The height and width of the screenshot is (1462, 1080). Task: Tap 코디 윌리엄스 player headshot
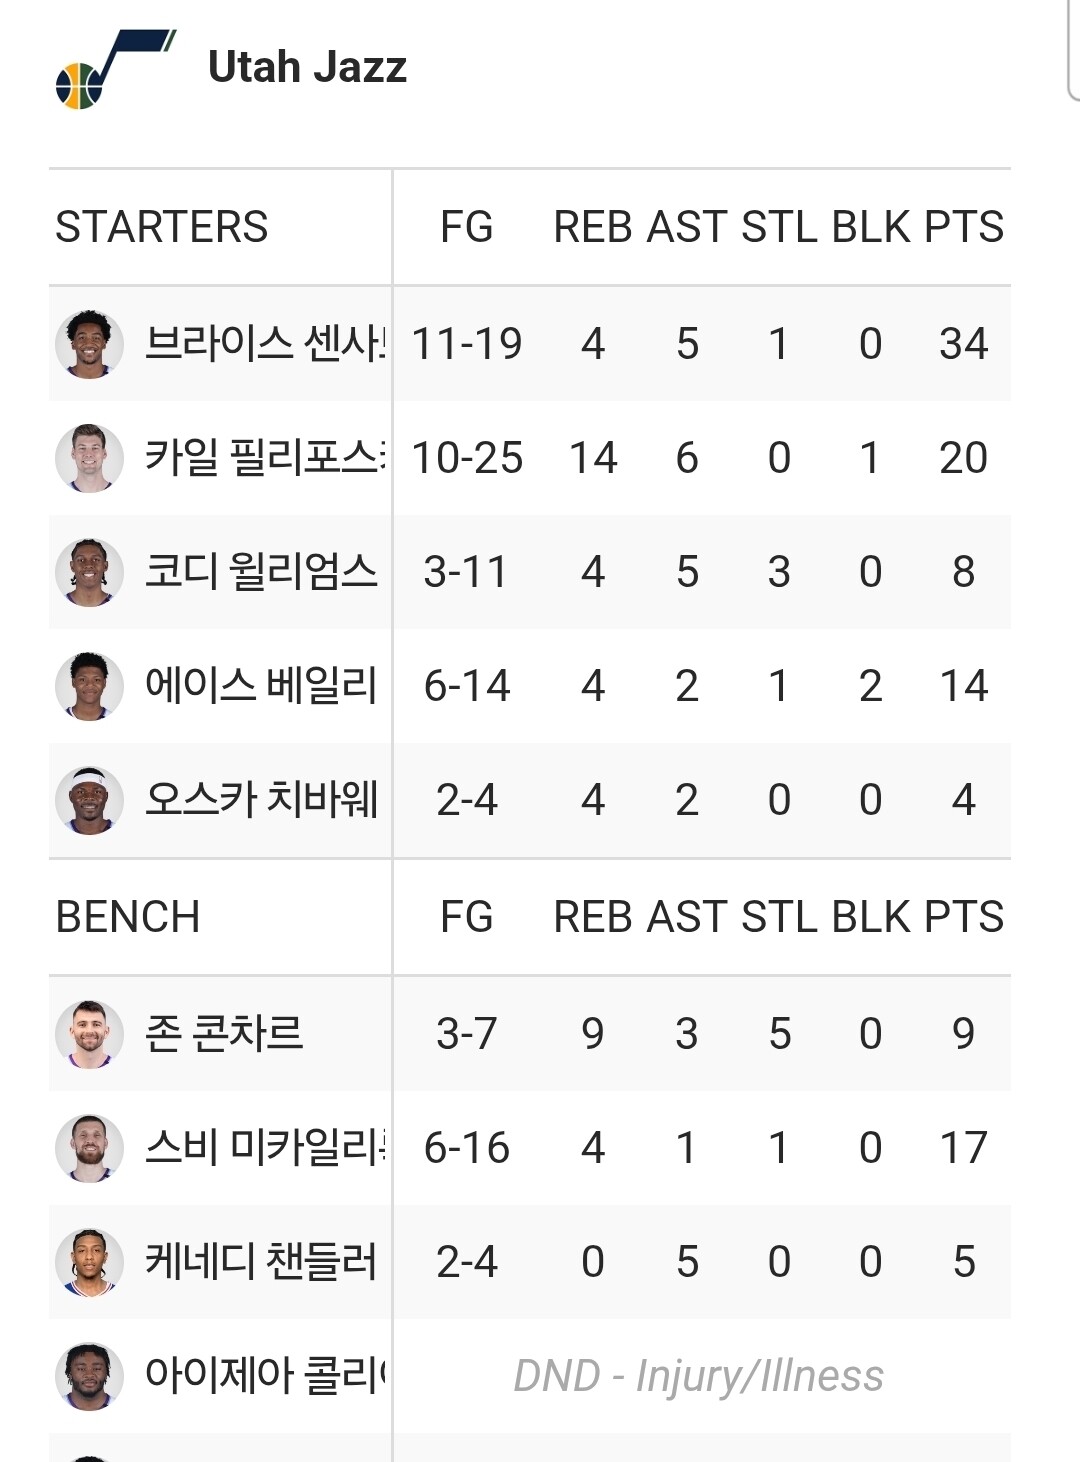[x=89, y=572]
